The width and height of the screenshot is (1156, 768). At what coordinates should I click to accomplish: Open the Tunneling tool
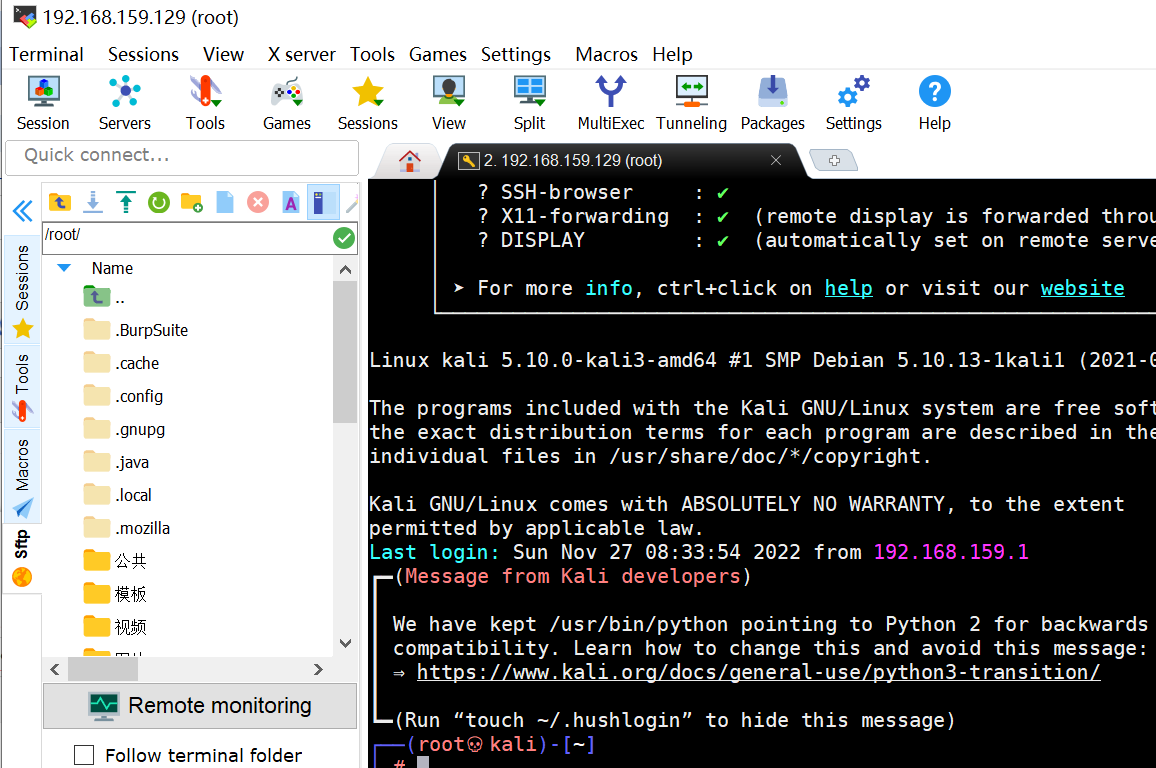[692, 102]
